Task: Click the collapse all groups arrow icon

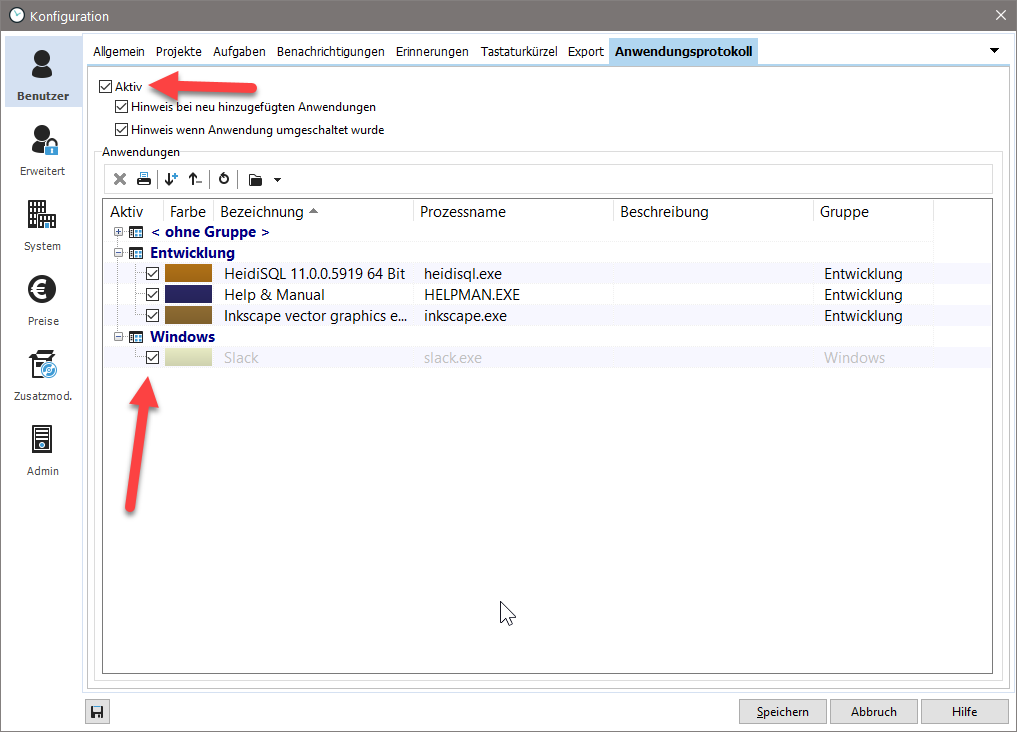Action: [x=195, y=179]
